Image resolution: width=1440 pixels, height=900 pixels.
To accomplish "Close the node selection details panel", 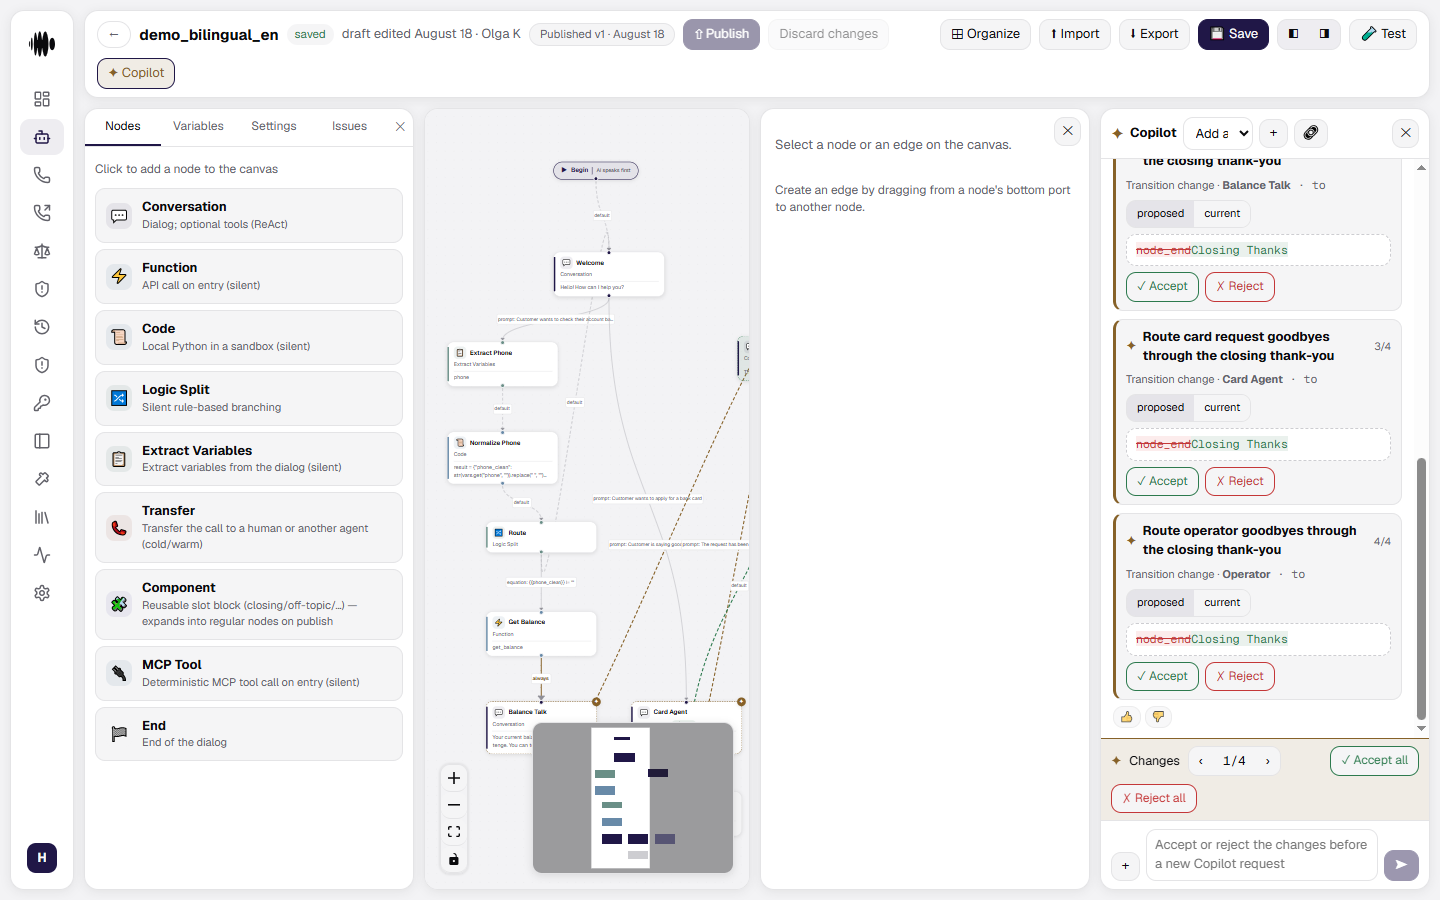I will 1068,131.
